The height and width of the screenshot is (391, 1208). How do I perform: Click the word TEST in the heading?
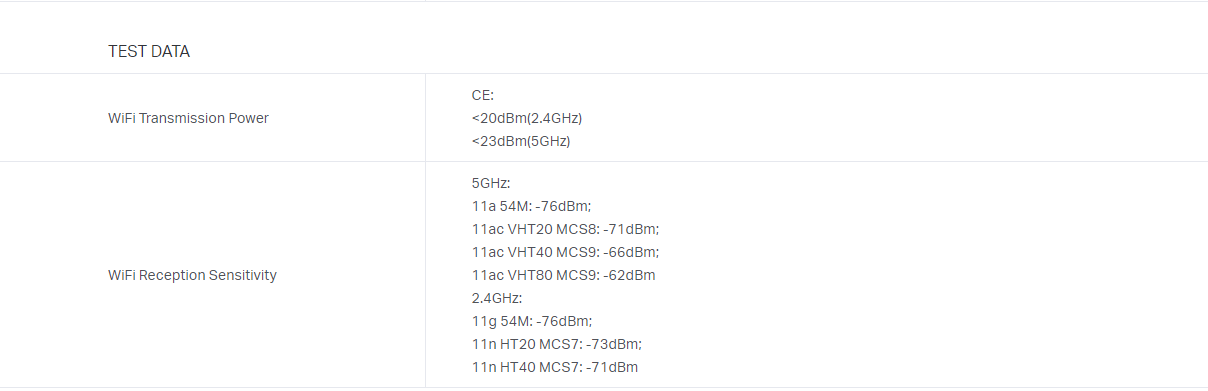(x=125, y=52)
